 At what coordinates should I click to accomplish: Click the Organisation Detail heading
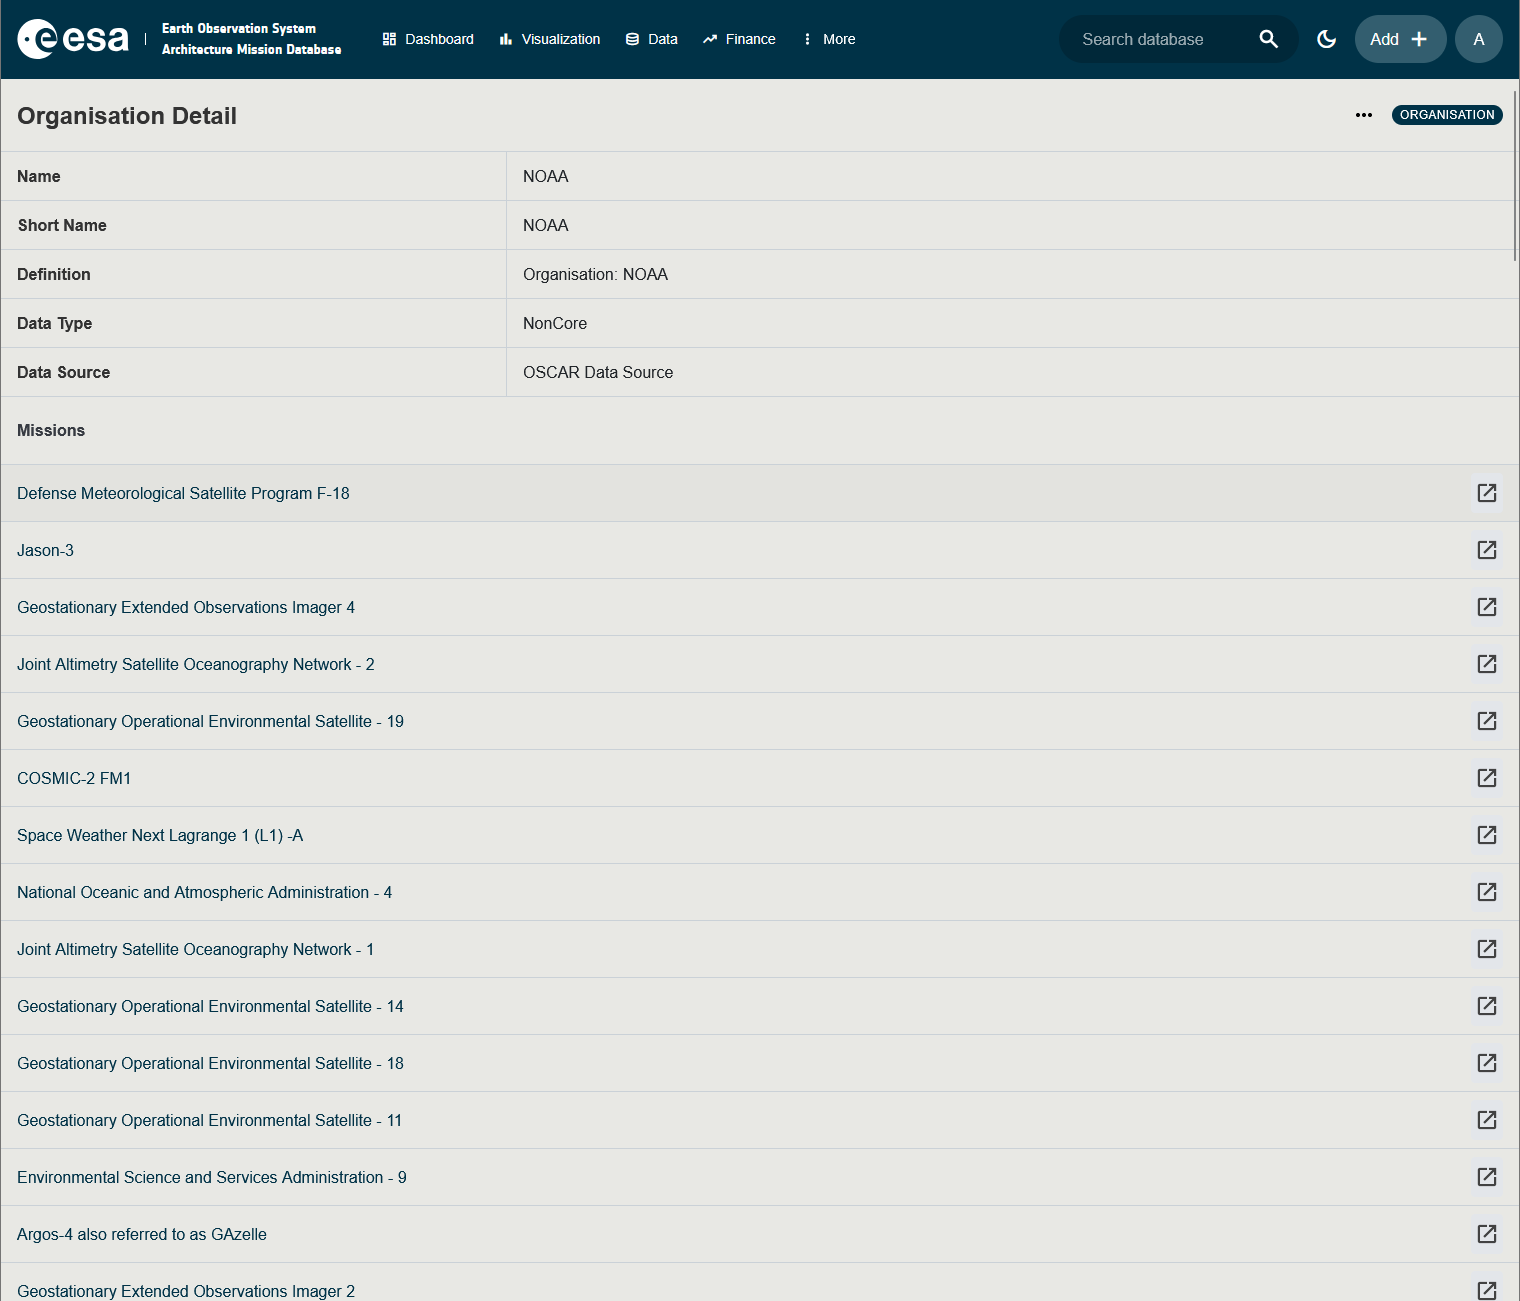tap(127, 116)
